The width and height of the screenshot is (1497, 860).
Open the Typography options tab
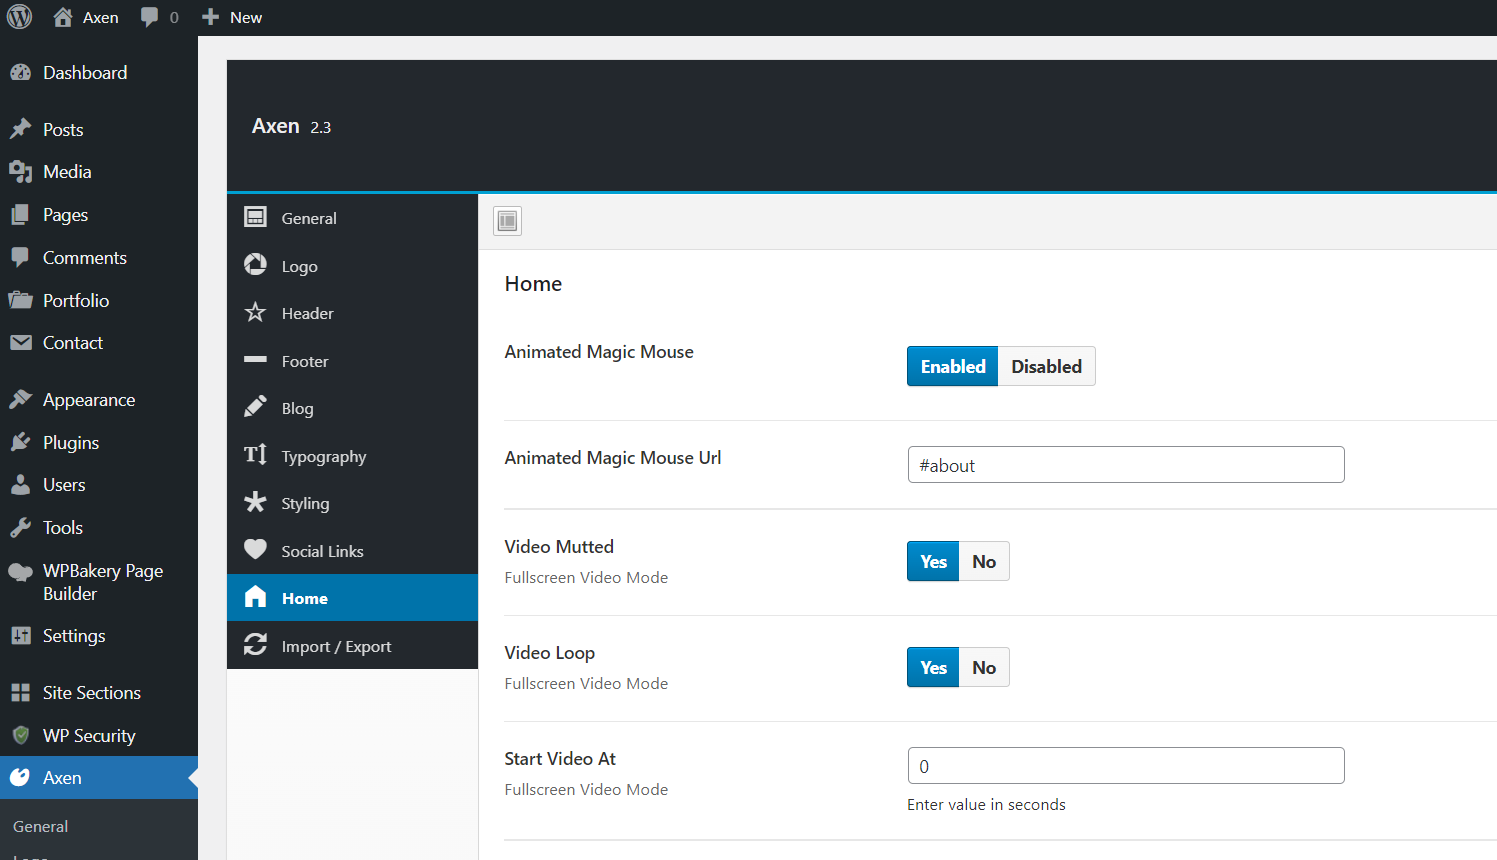pos(352,456)
